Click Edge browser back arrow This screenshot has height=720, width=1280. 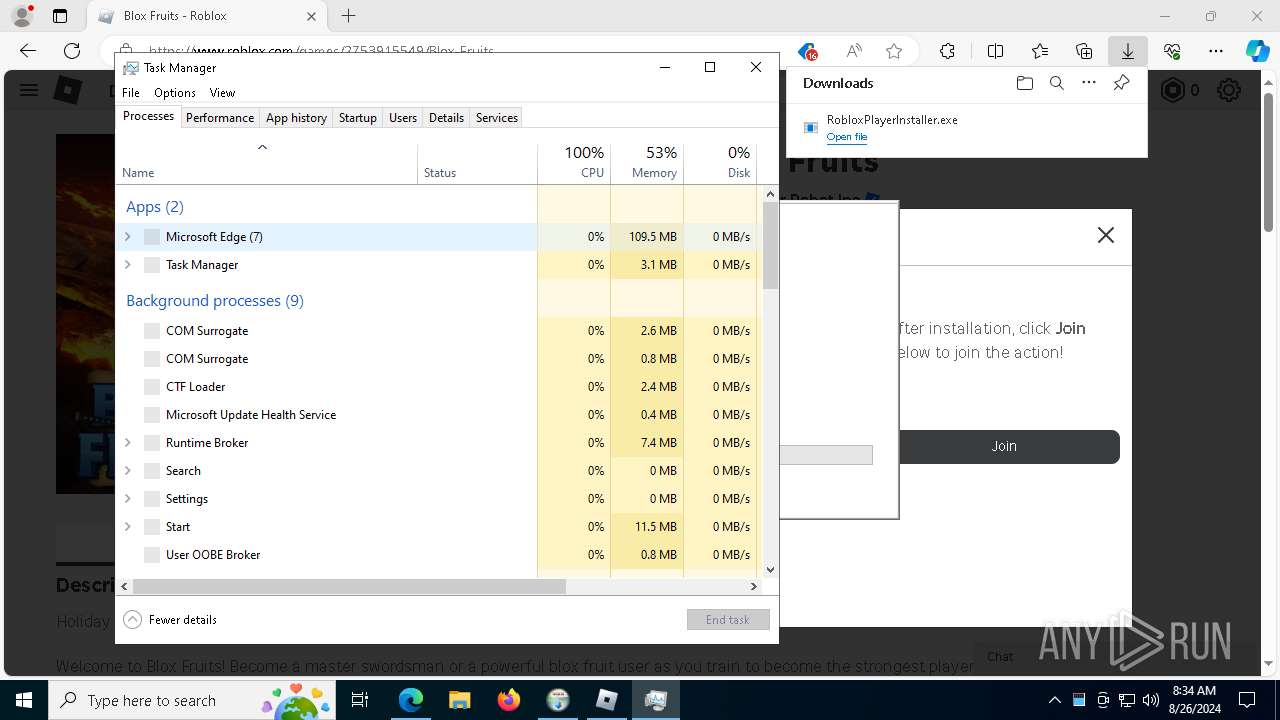coord(28,51)
